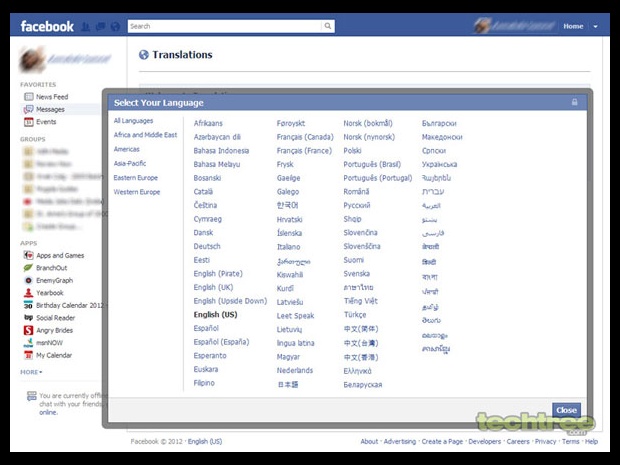Open English (US) footer language link
This screenshot has width=620, height=465.
[205, 441]
